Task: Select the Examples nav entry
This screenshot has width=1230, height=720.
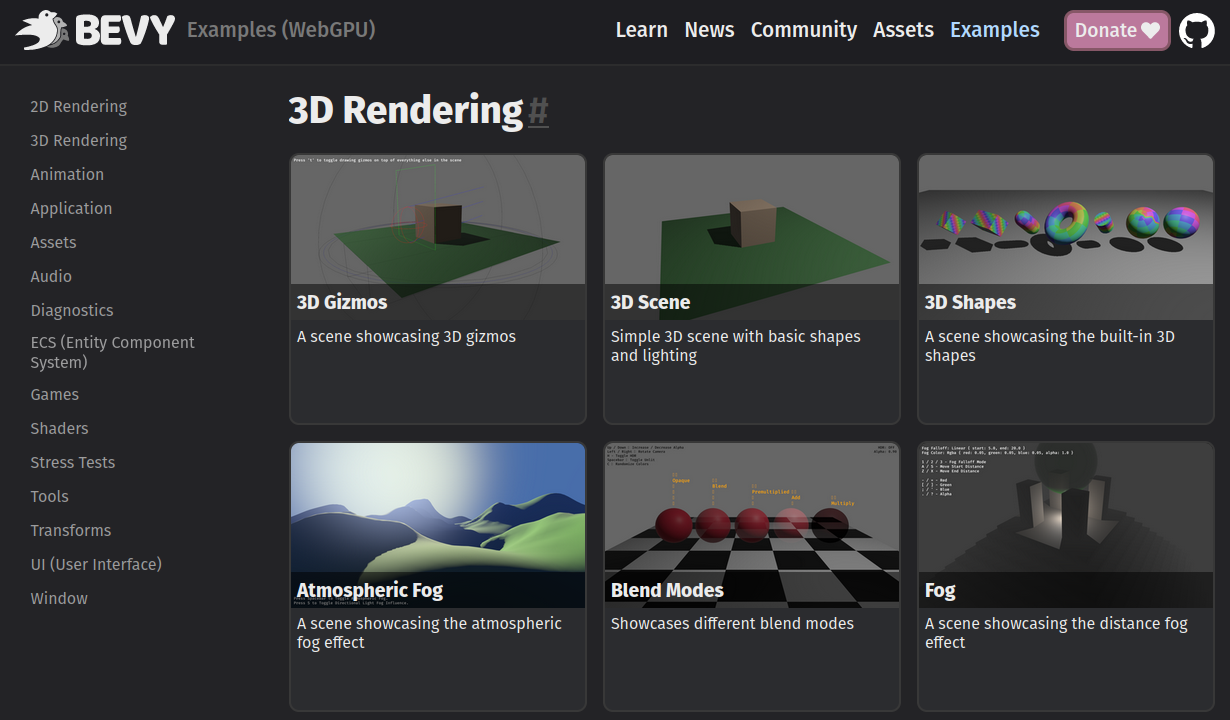Action: [x=994, y=30]
